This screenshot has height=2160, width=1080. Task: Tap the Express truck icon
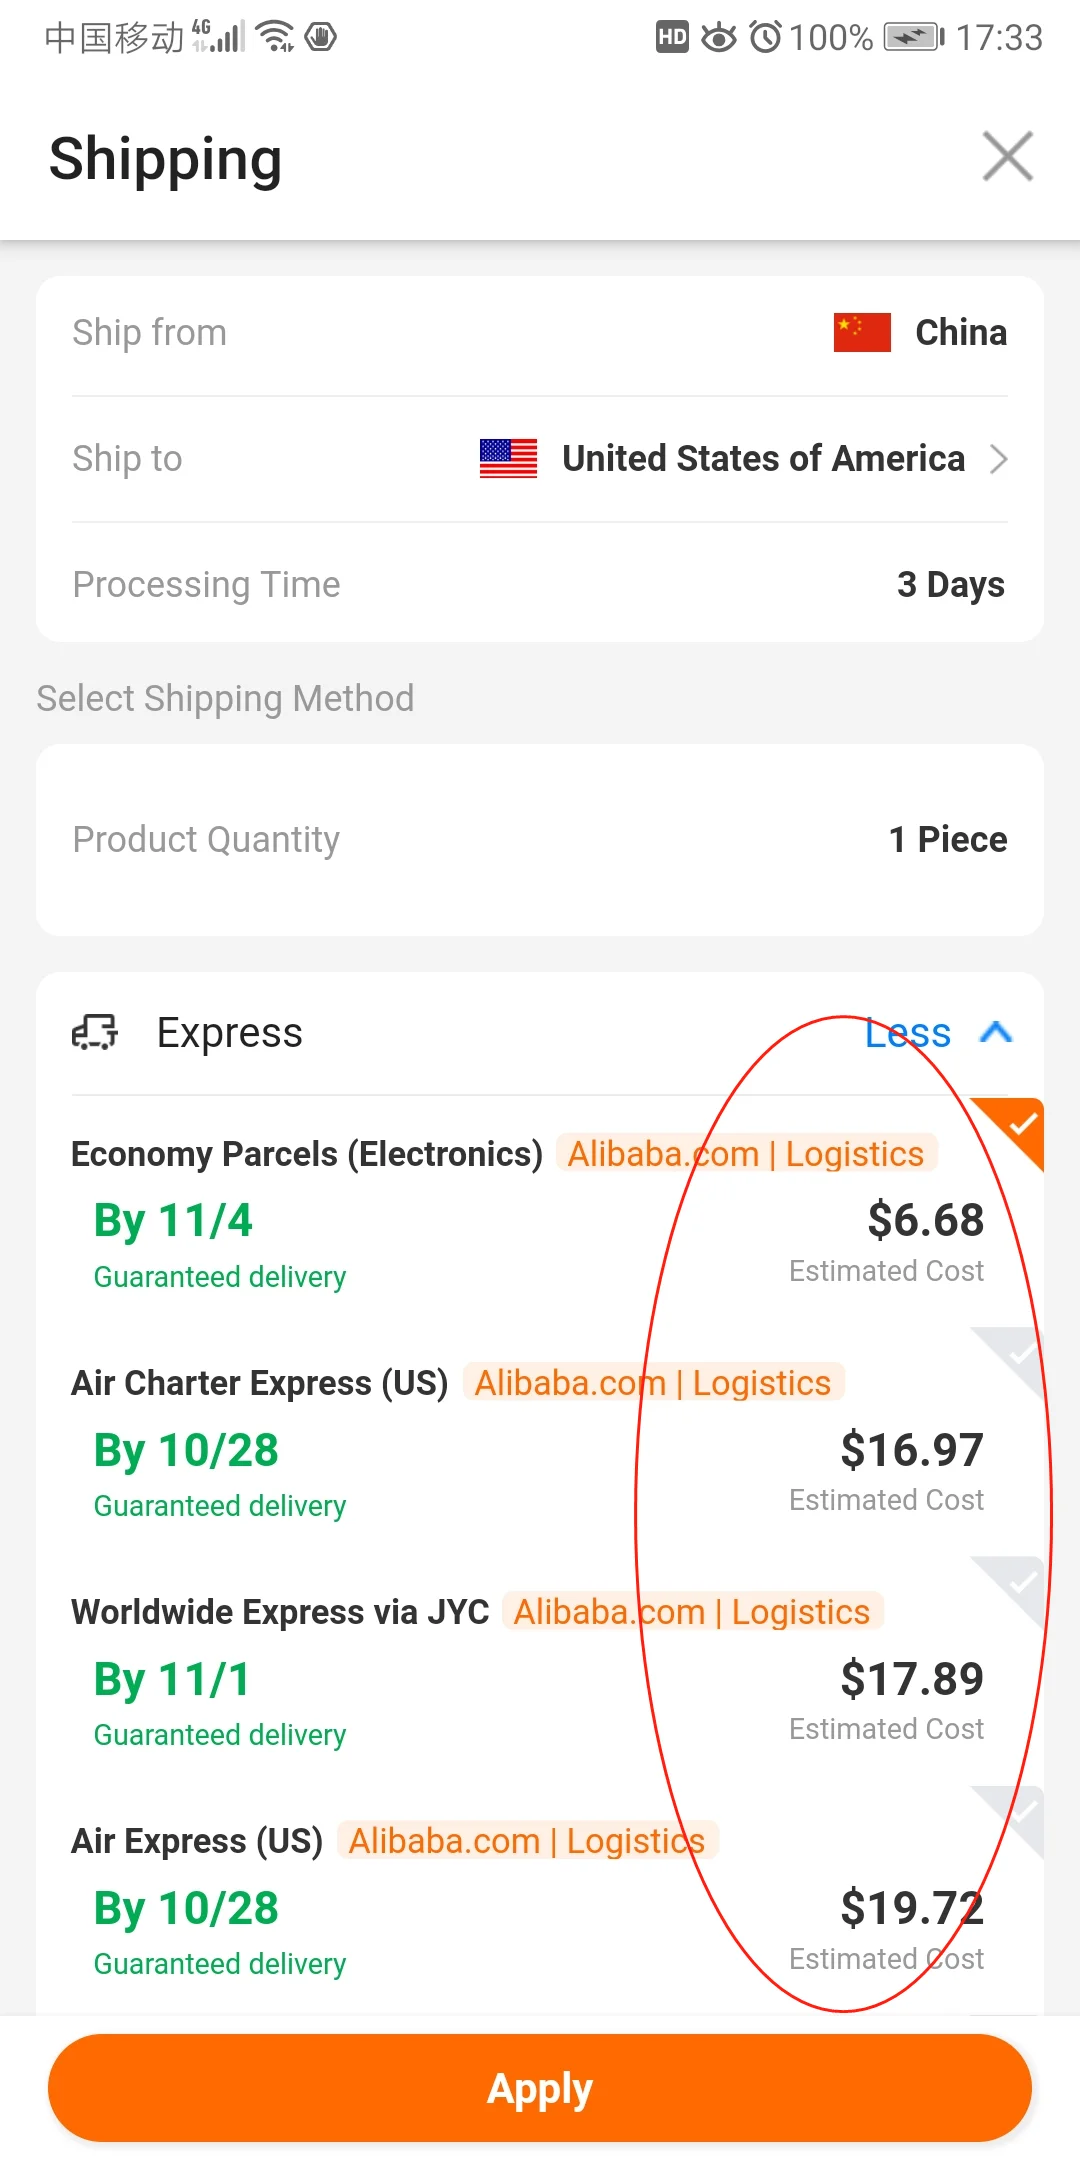click(x=95, y=1032)
